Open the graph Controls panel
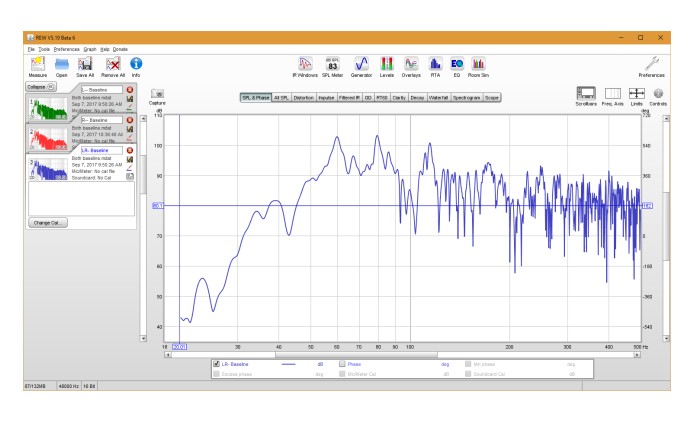 click(659, 95)
